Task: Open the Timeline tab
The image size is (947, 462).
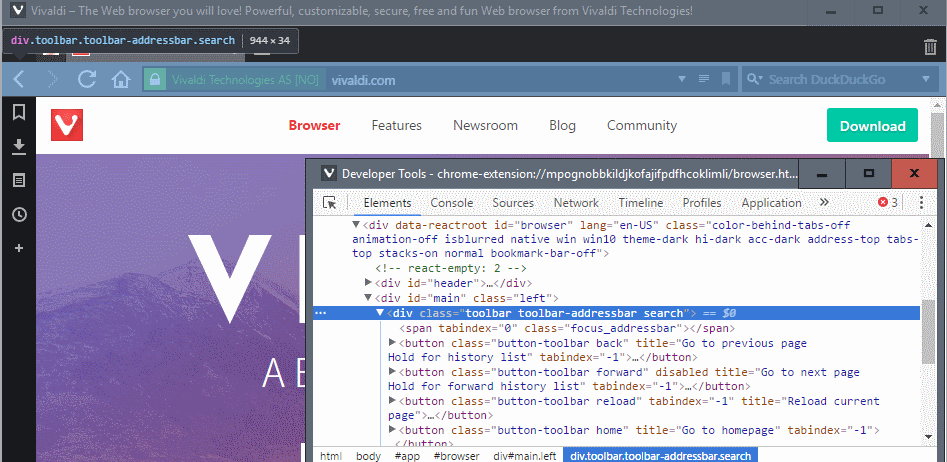Action: click(641, 203)
